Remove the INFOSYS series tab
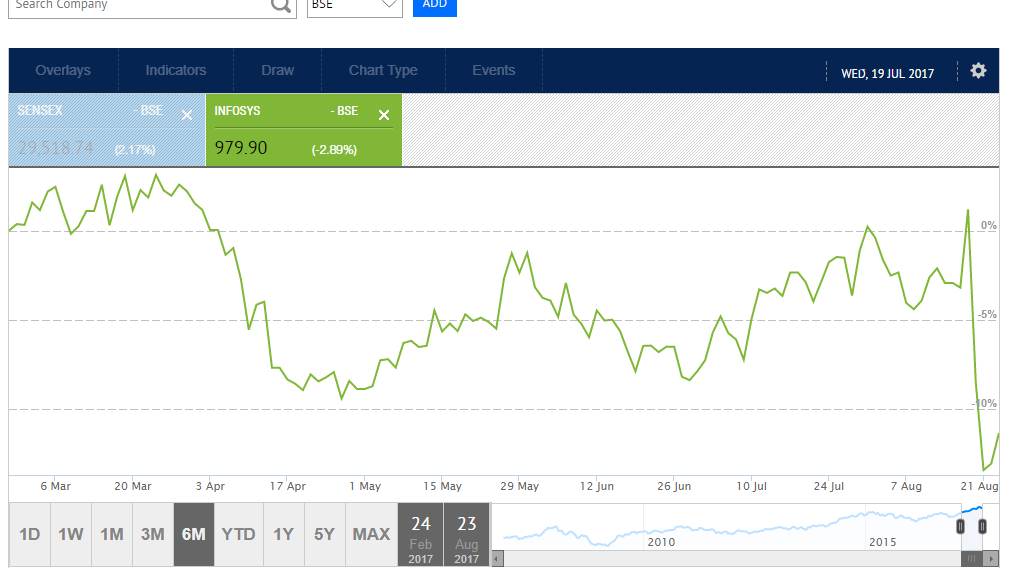The image size is (1009, 578). point(383,115)
